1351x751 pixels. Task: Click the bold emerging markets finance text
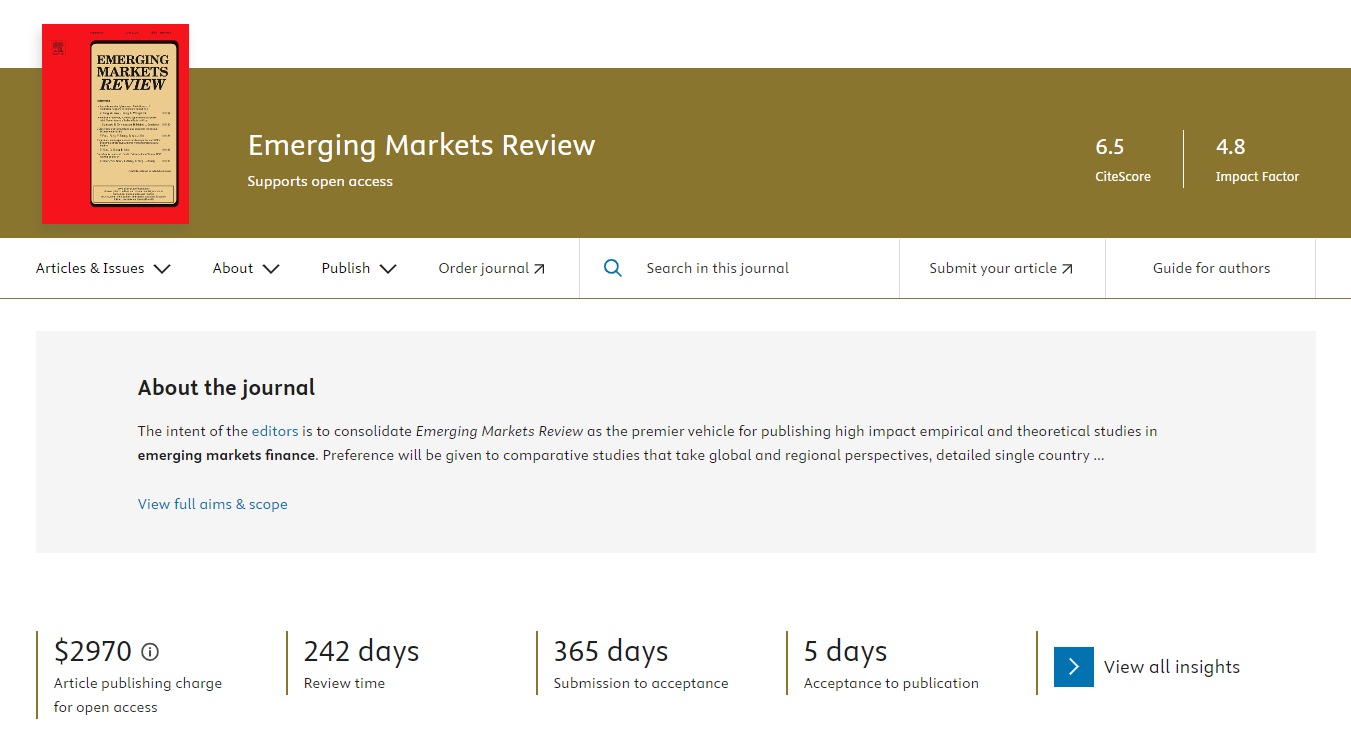point(227,455)
